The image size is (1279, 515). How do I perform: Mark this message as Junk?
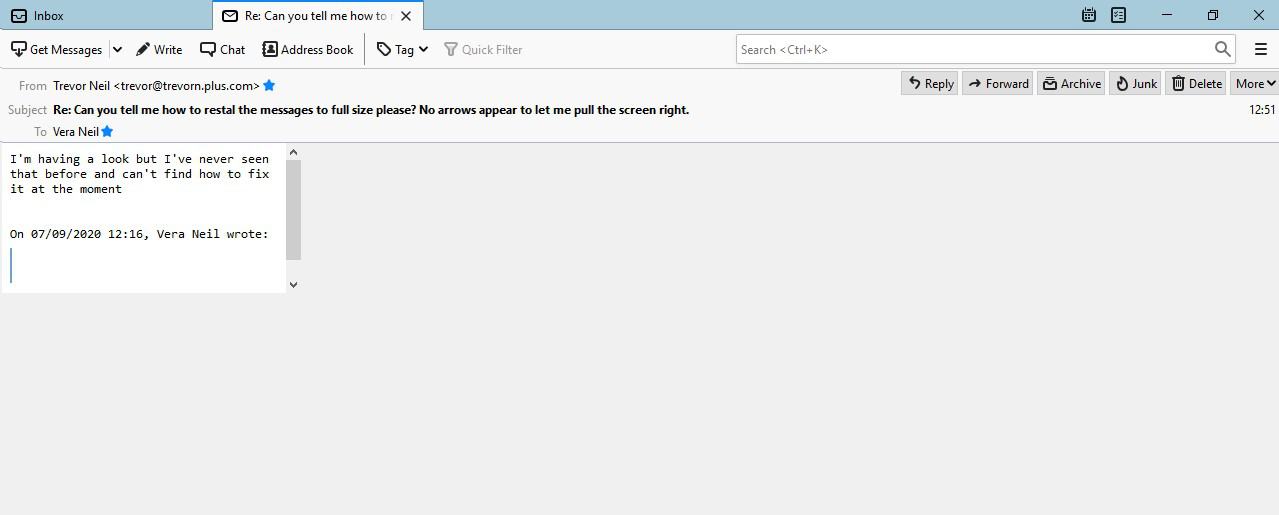point(1135,84)
